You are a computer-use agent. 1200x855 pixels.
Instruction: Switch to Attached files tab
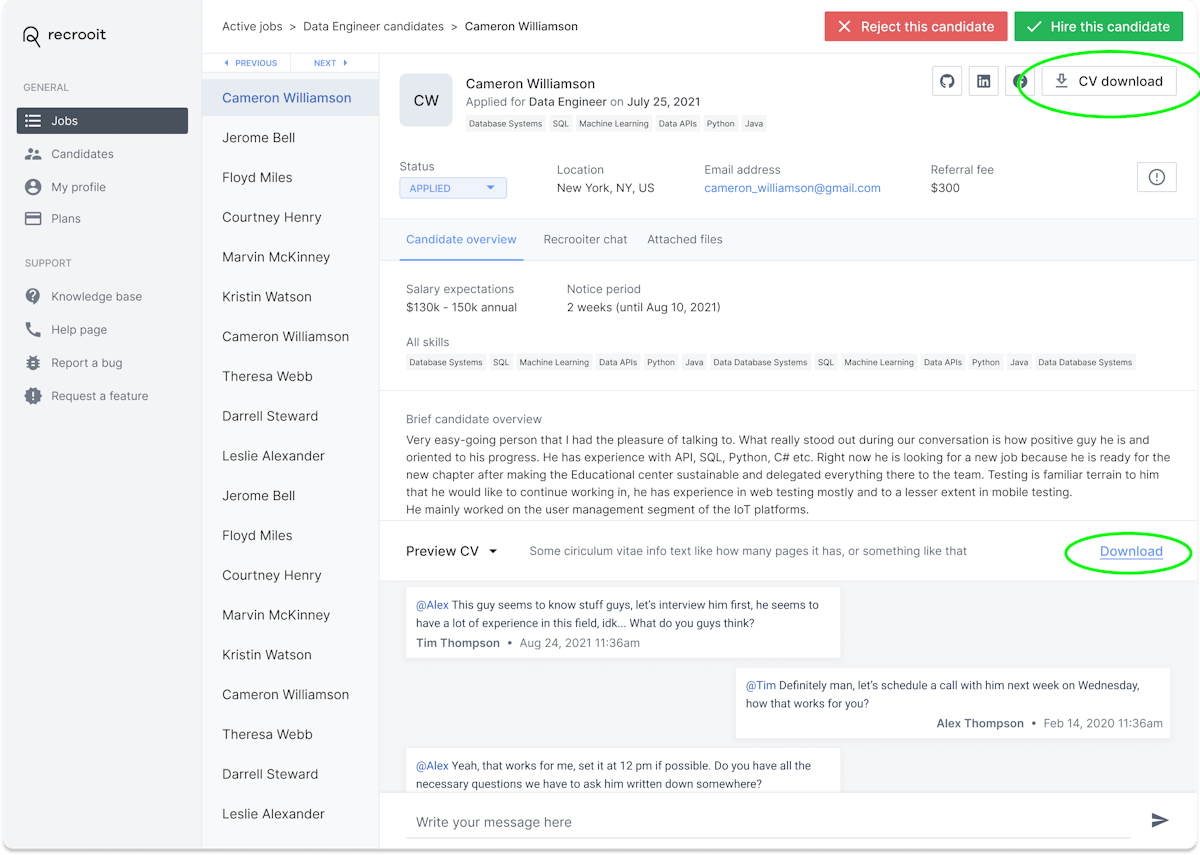[685, 240]
